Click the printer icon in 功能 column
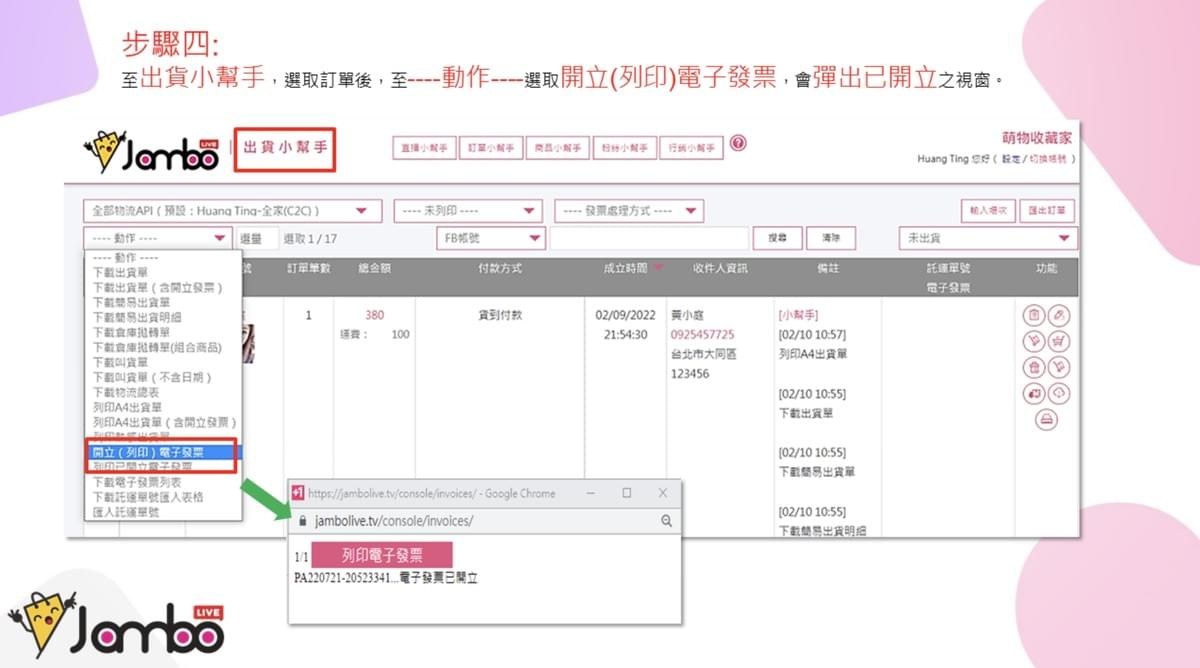This screenshot has width=1200, height=668. 1046,419
